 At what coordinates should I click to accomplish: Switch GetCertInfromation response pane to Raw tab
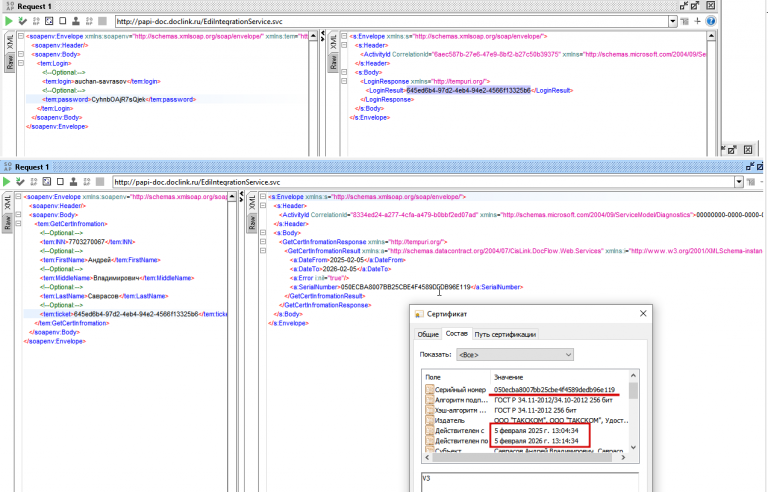[252, 223]
